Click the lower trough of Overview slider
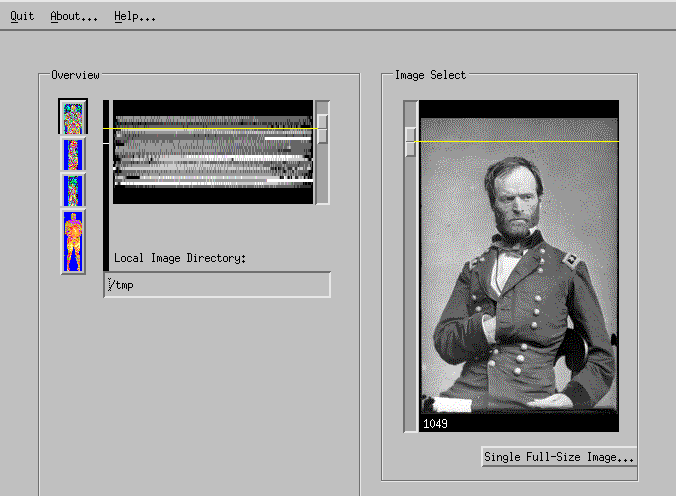Image resolution: width=676 pixels, height=496 pixels. click(x=322, y=173)
